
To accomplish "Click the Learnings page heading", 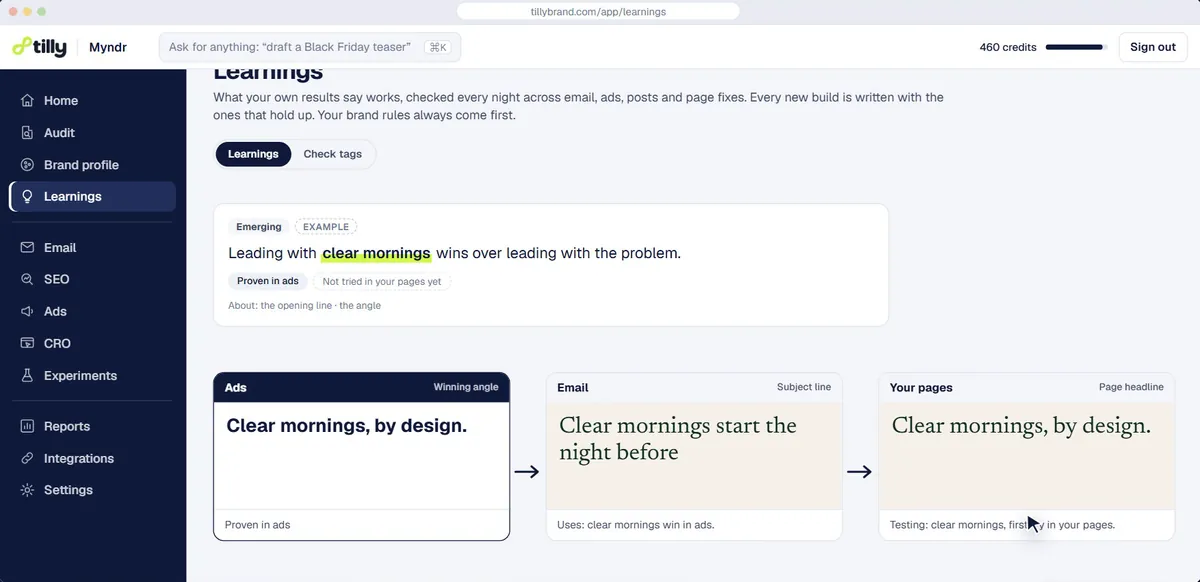I will [268, 73].
